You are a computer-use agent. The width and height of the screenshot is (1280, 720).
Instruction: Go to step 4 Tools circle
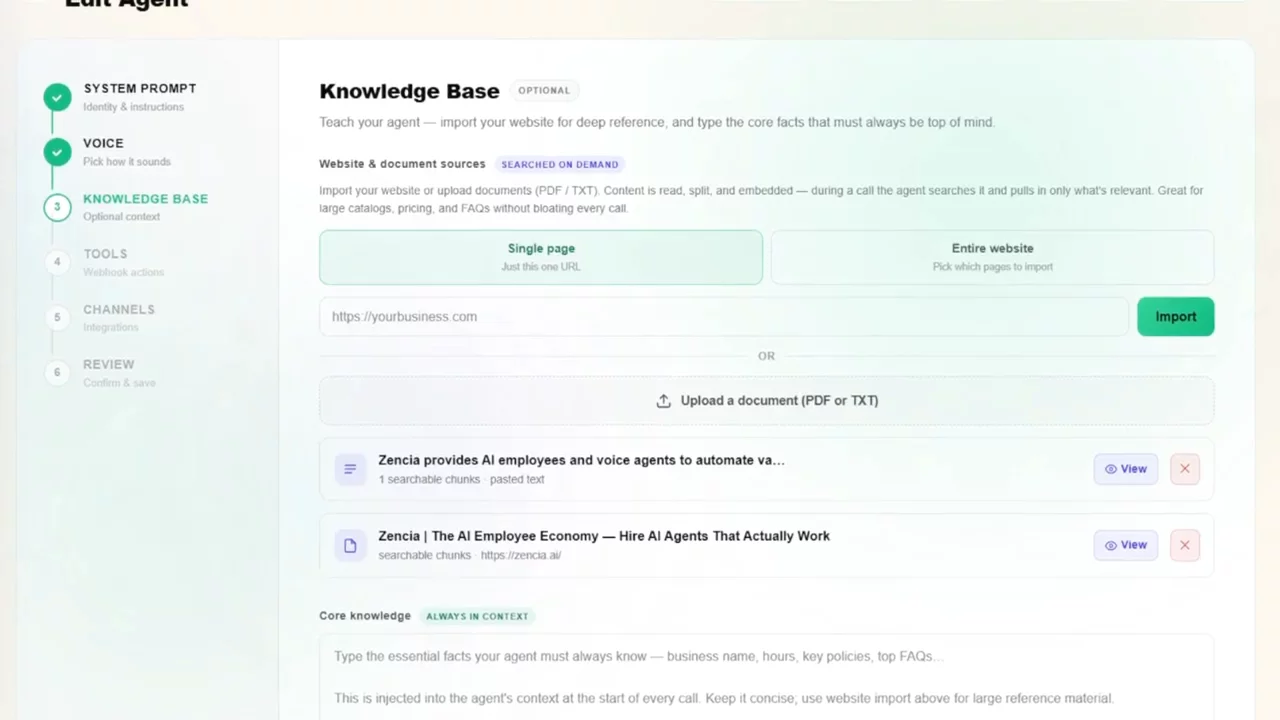57,262
